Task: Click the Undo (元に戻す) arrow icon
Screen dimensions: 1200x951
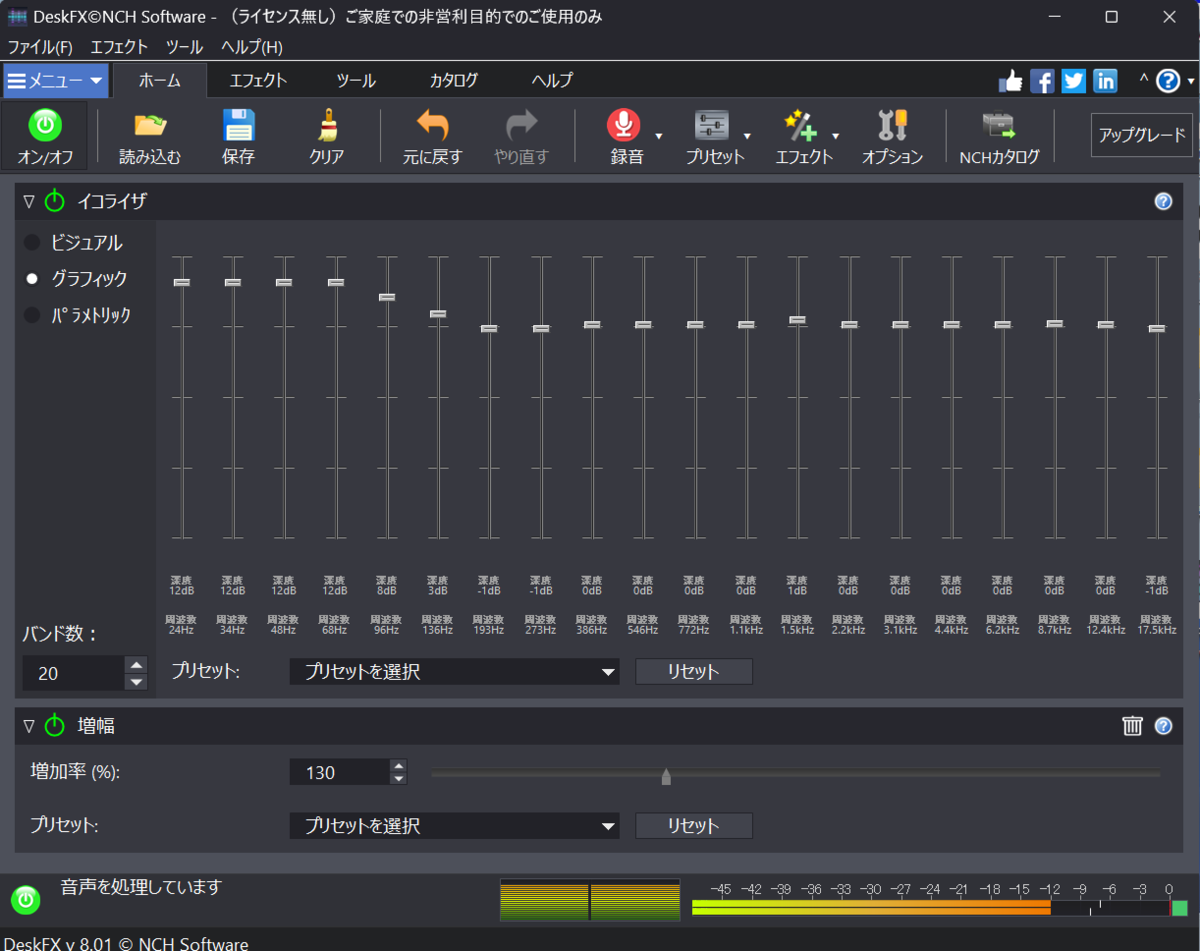Action: [433, 126]
